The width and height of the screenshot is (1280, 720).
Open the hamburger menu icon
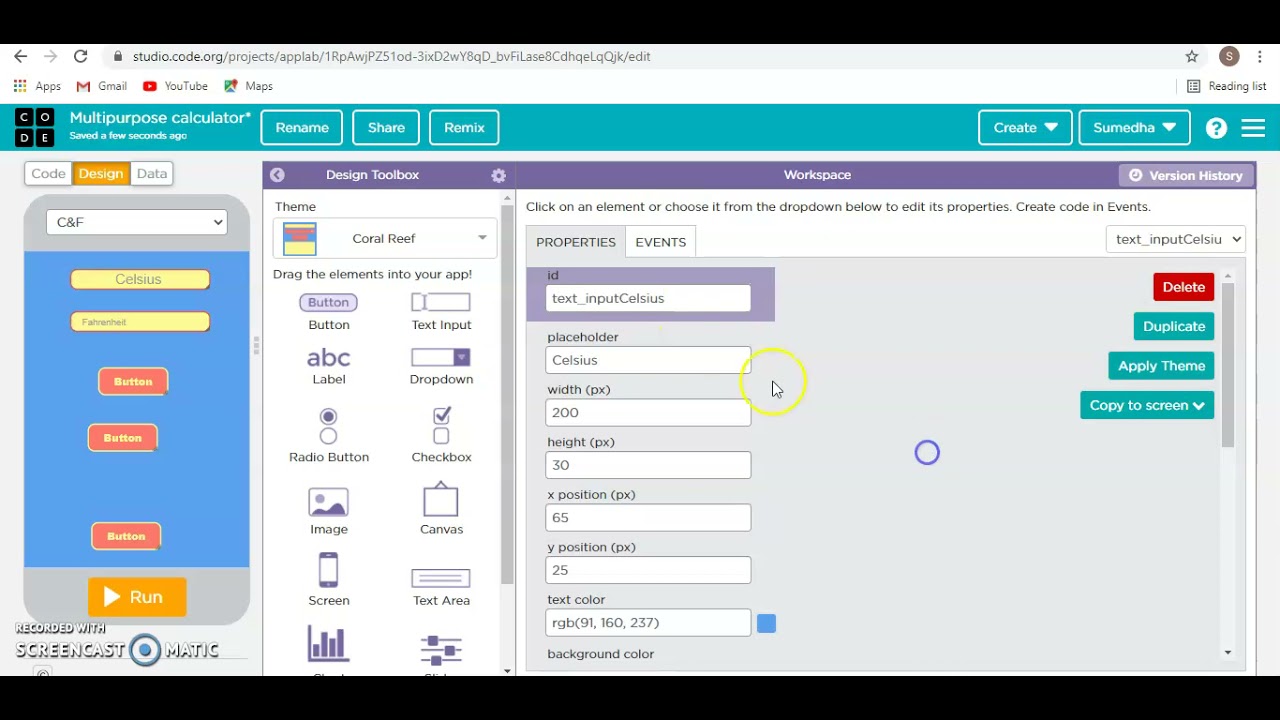(1253, 128)
